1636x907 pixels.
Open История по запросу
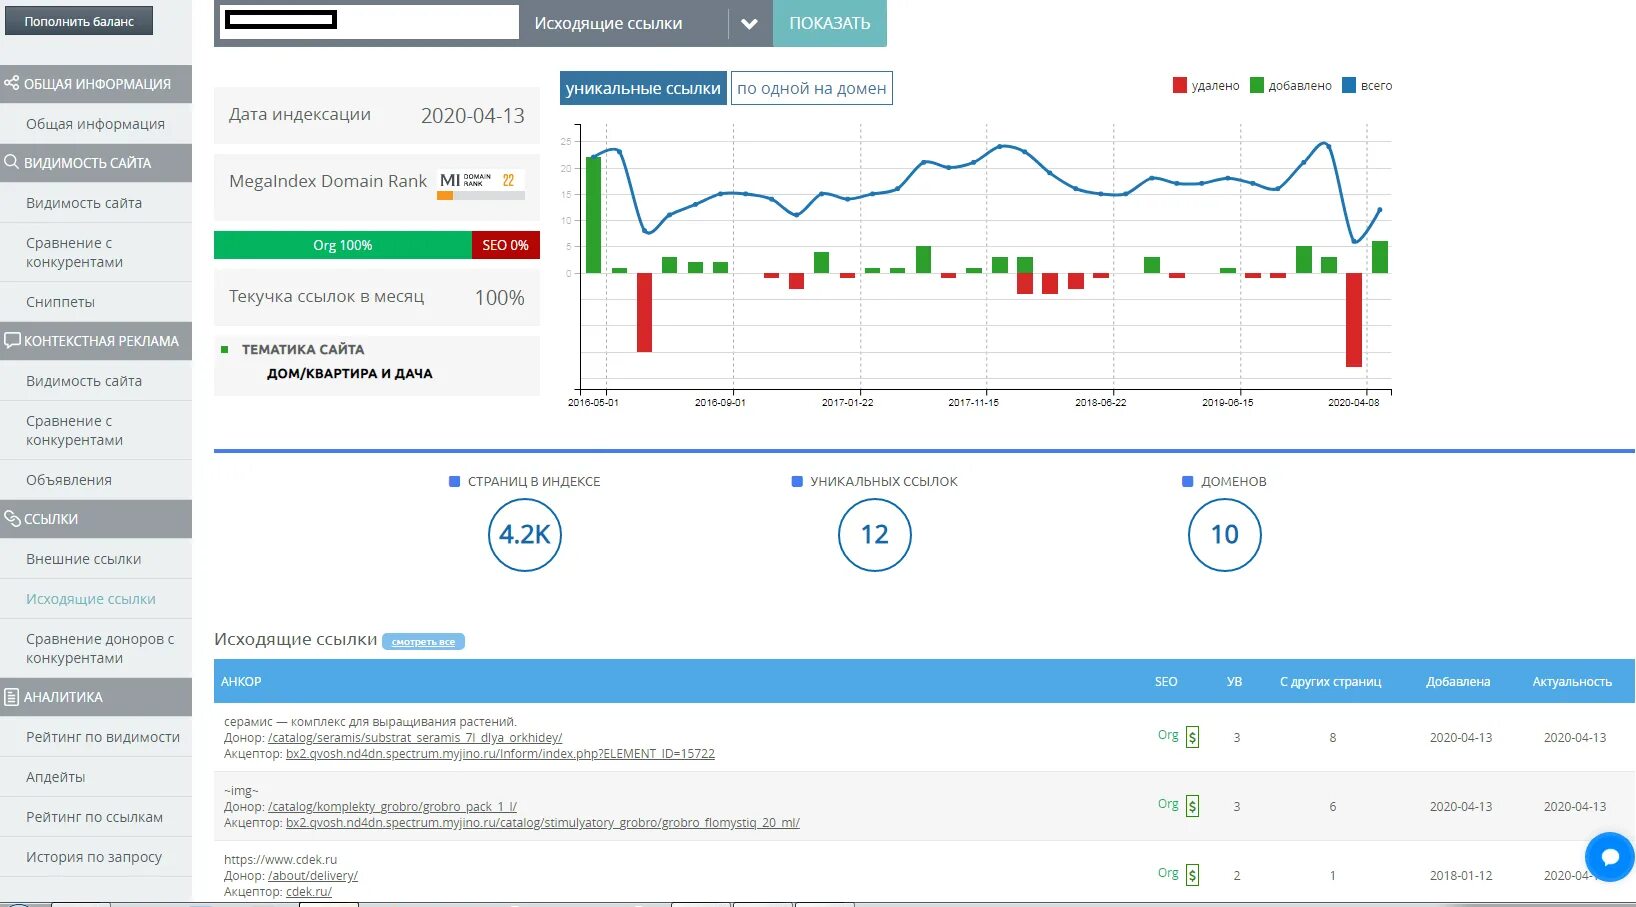coord(96,857)
